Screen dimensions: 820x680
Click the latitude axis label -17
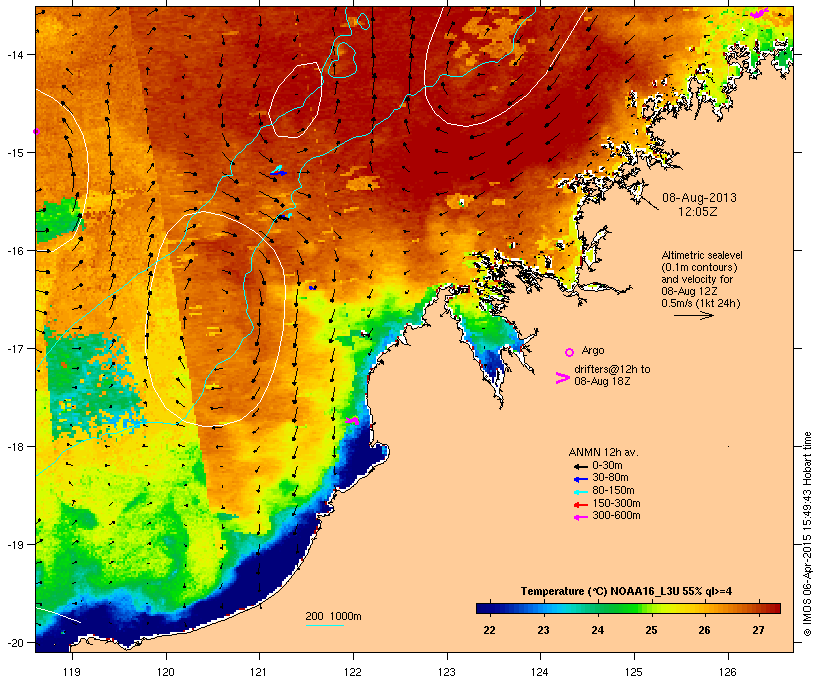pyautogui.click(x=14, y=348)
